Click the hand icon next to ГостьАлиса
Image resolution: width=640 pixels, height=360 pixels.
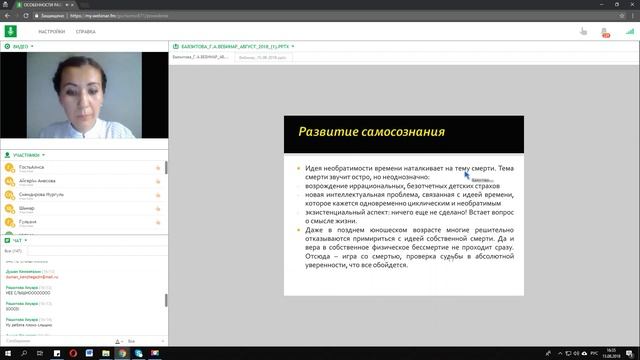[158, 168]
